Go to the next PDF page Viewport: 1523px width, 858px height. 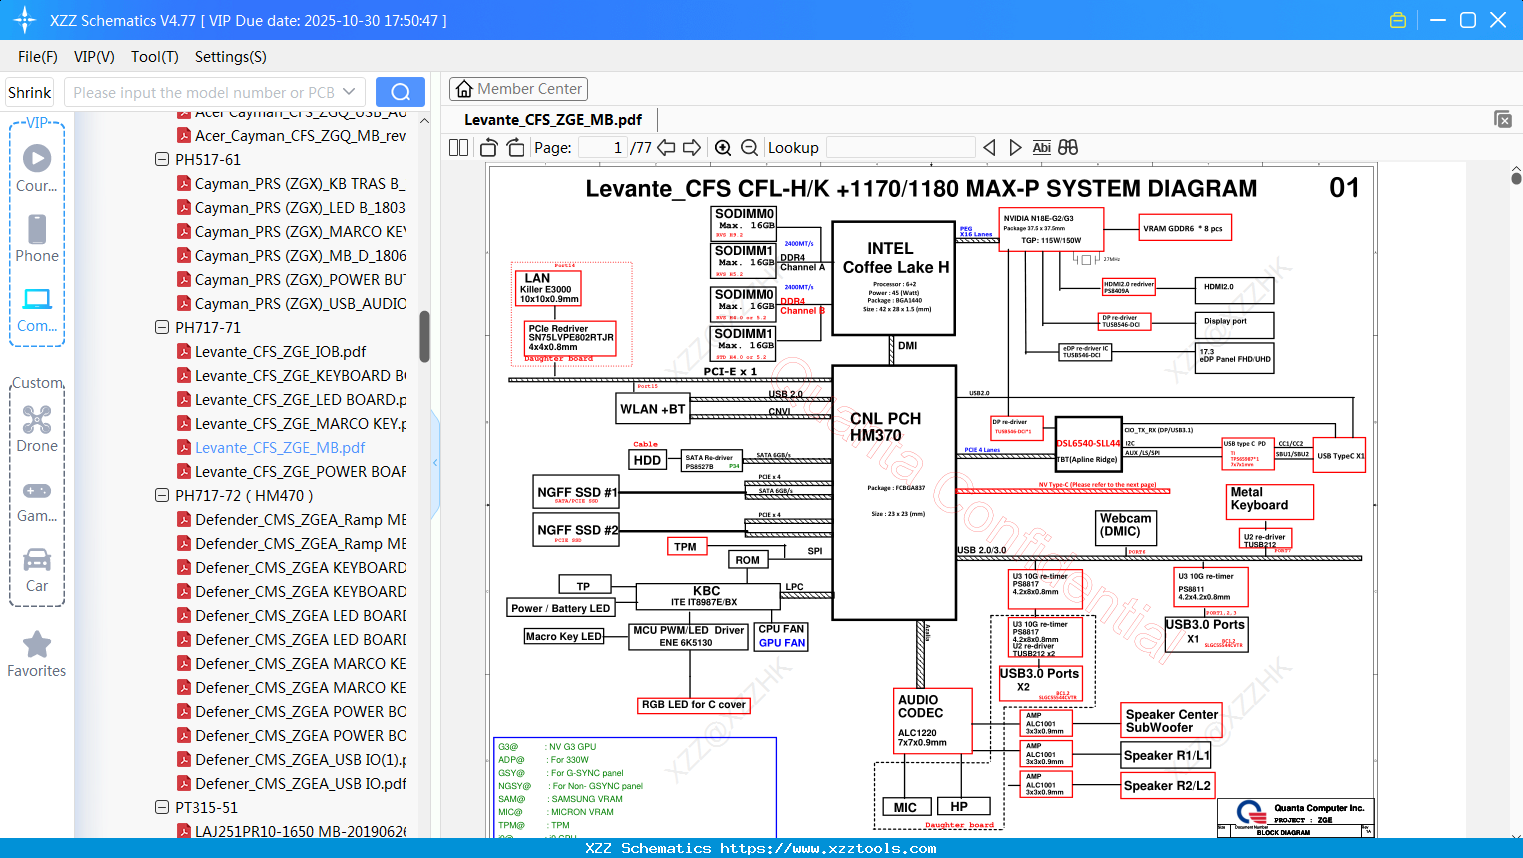click(692, 148)
